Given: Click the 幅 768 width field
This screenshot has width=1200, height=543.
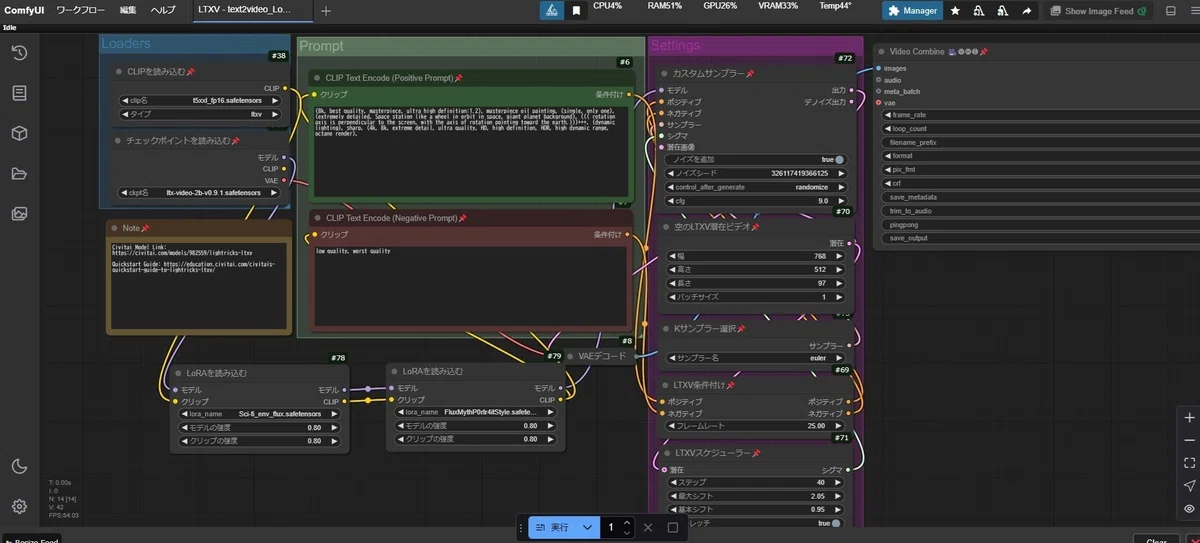Looking at the screenshot, I should click(x=757, y=256).
